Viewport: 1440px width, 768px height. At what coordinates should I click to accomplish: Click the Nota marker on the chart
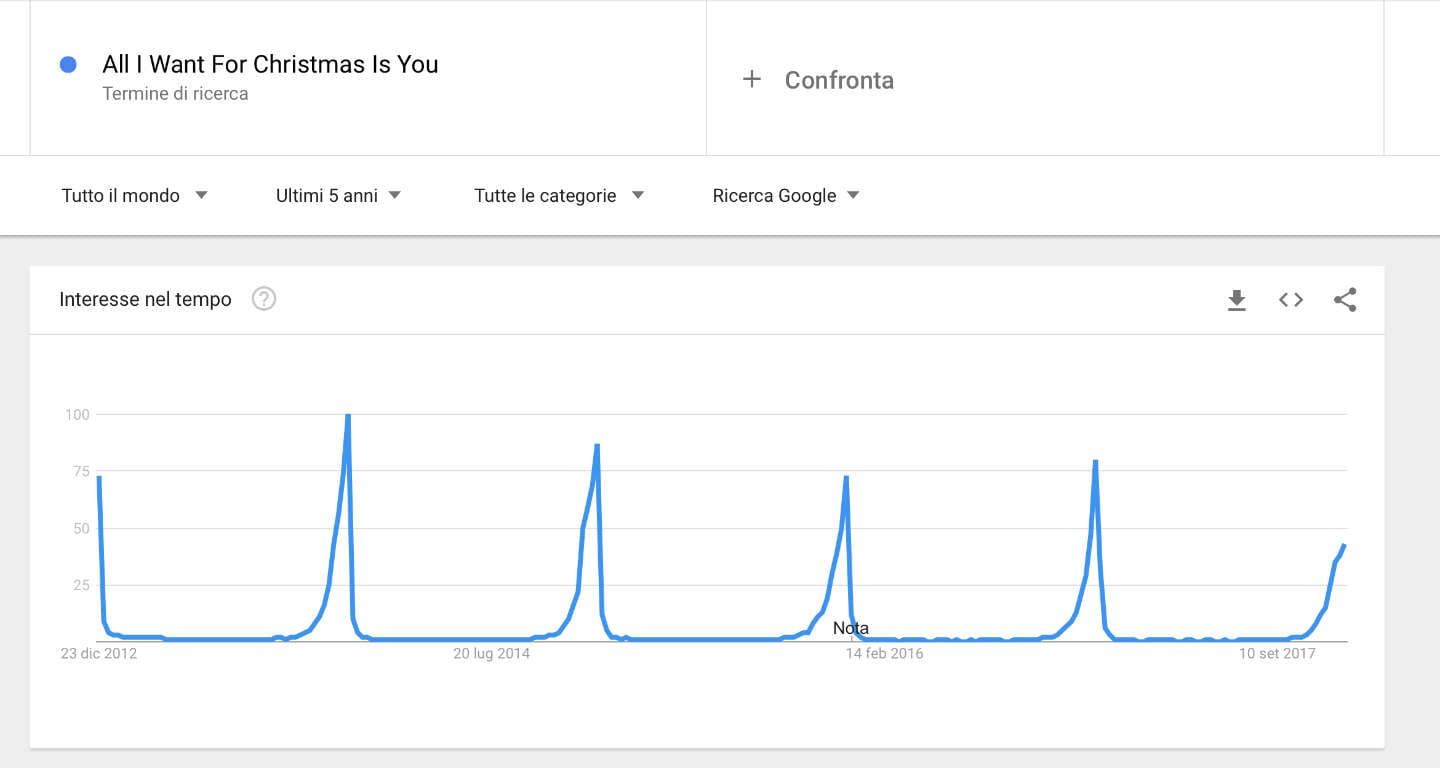[851, 628]
